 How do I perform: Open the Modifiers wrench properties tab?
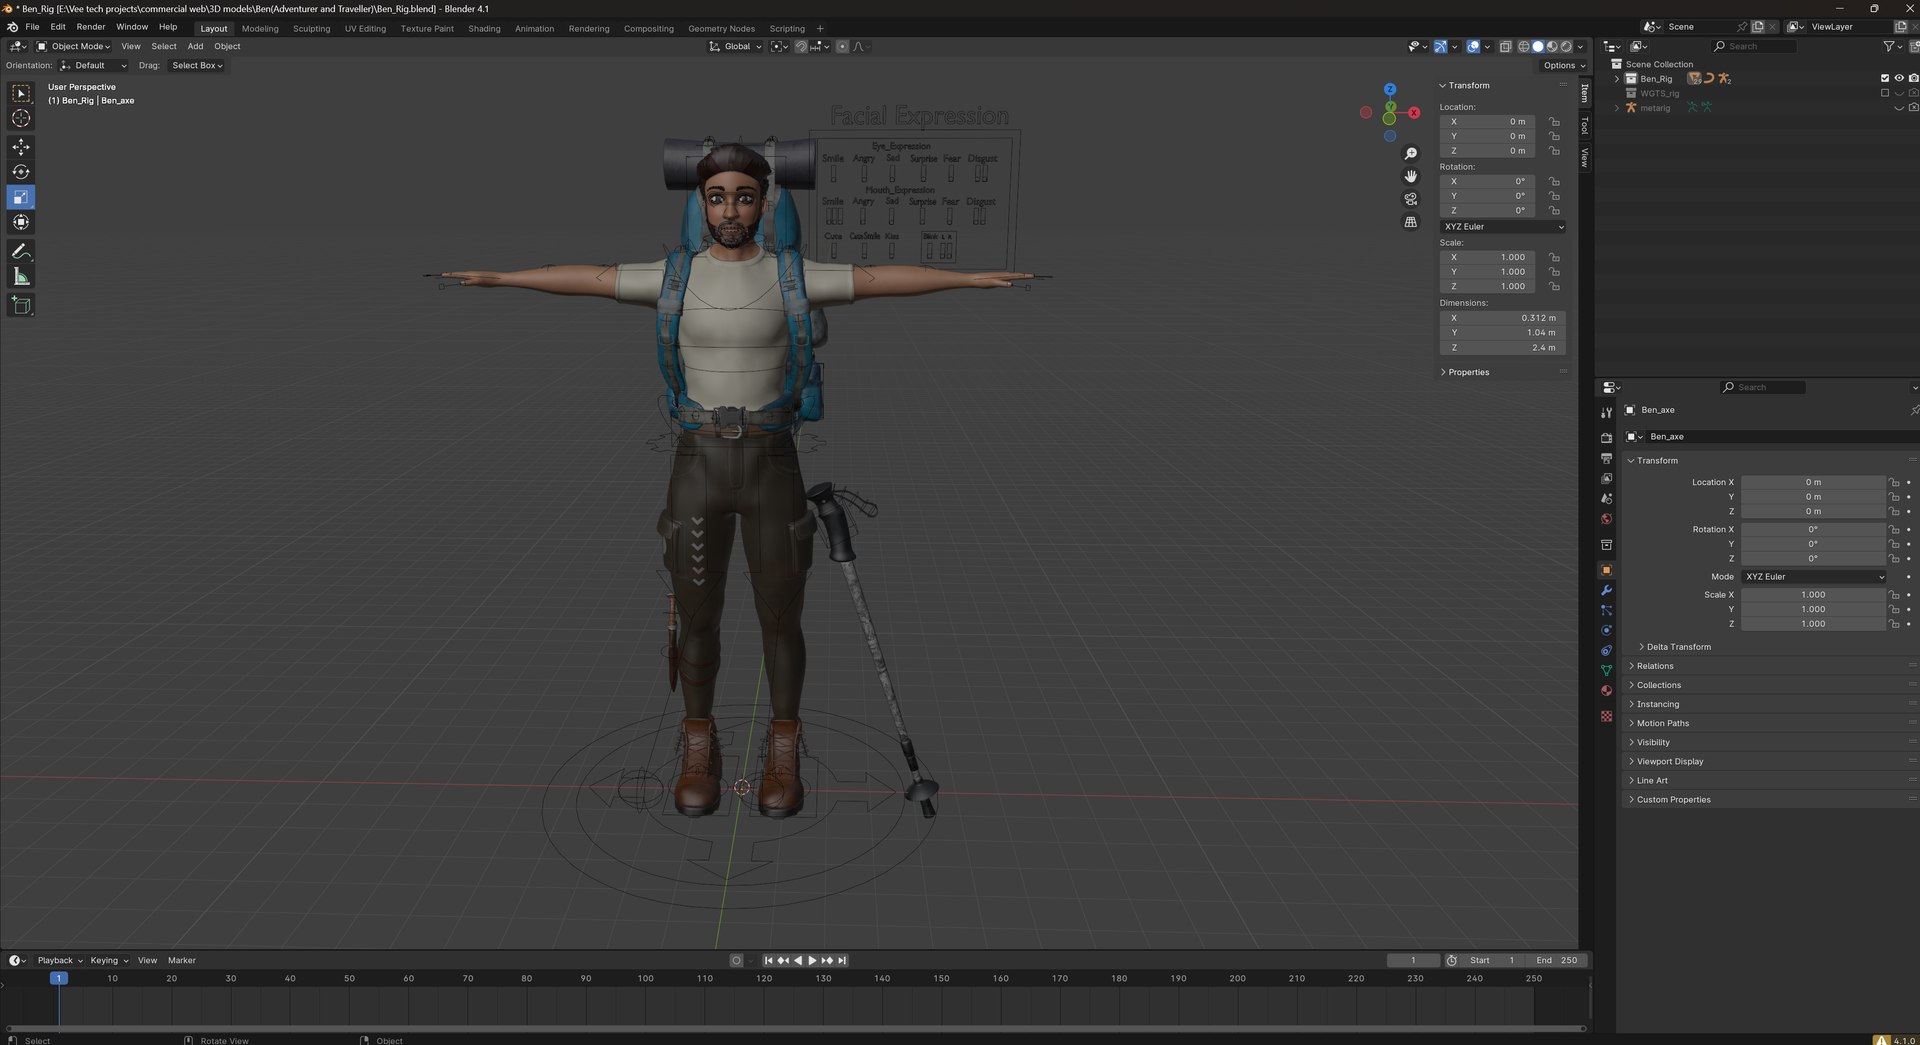point(1606,590)
